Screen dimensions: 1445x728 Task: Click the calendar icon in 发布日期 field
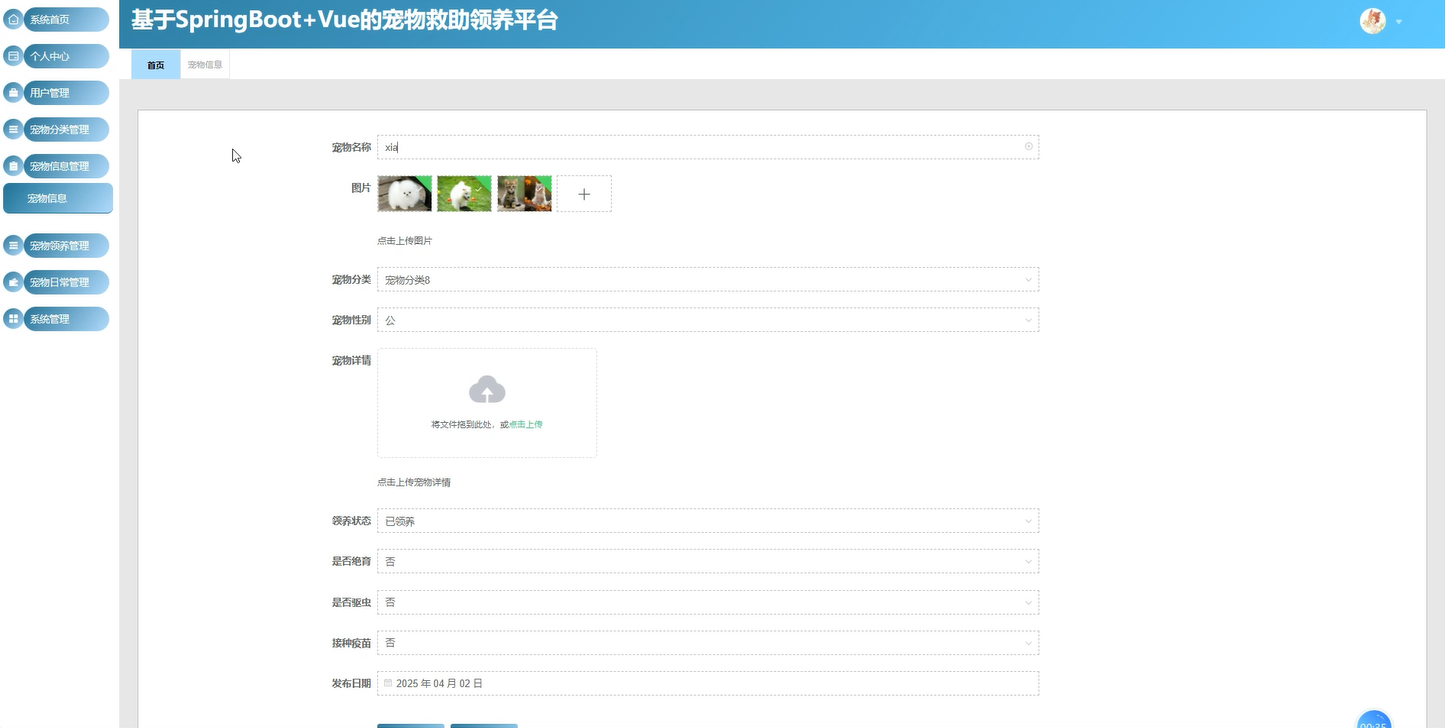coord(387,682)
